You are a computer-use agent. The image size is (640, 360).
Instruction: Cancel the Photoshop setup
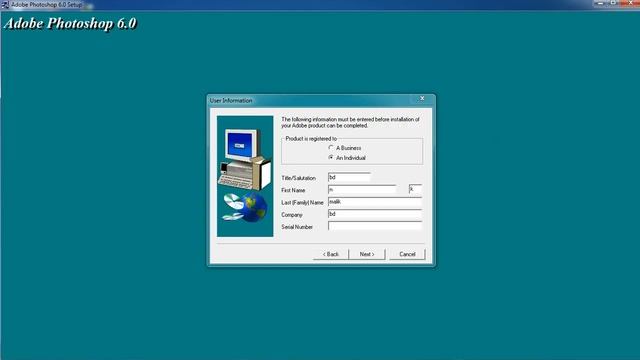click(407, 254)
